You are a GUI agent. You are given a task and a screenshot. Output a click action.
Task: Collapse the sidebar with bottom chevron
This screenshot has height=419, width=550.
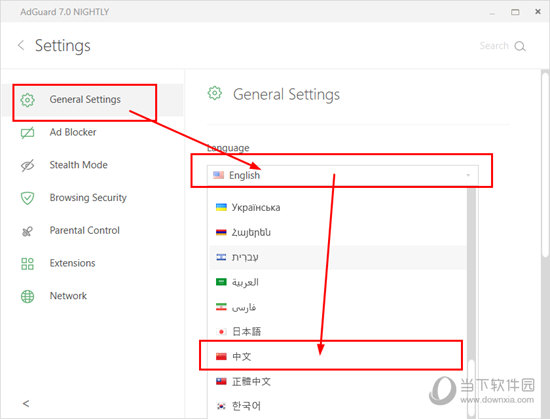point(26,403)
